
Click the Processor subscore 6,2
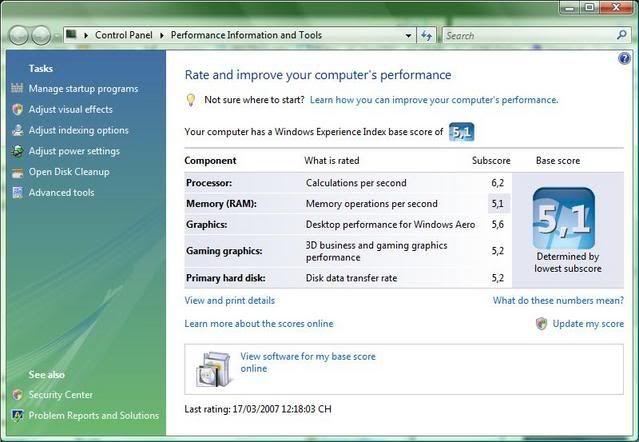tap(498, 183)
